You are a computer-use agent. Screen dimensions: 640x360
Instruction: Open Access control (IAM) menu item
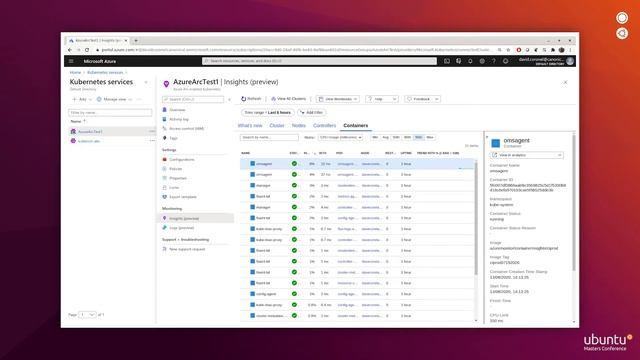click(186, 129)
